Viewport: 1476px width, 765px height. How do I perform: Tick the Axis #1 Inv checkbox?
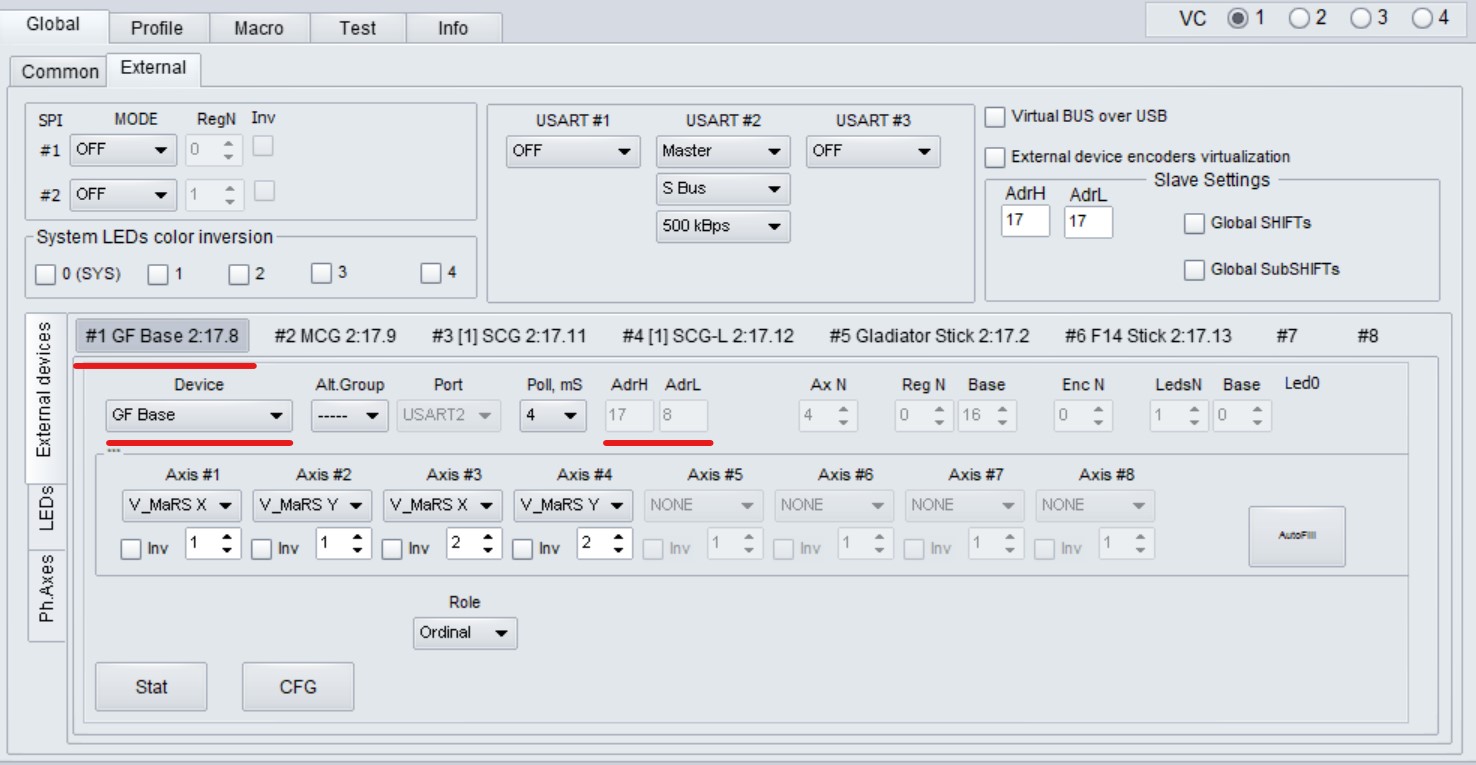point(131,549)
